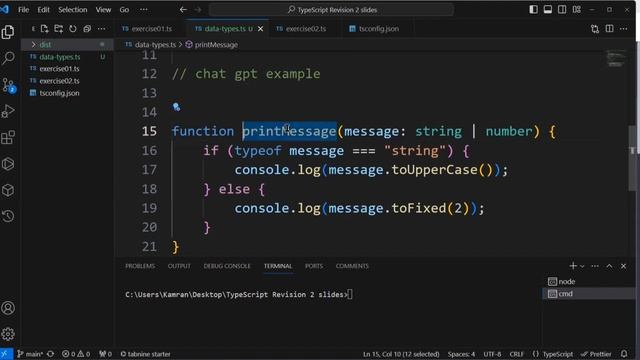
Task: Maximize the panel with the chevron up
Action: click(609, 266)
